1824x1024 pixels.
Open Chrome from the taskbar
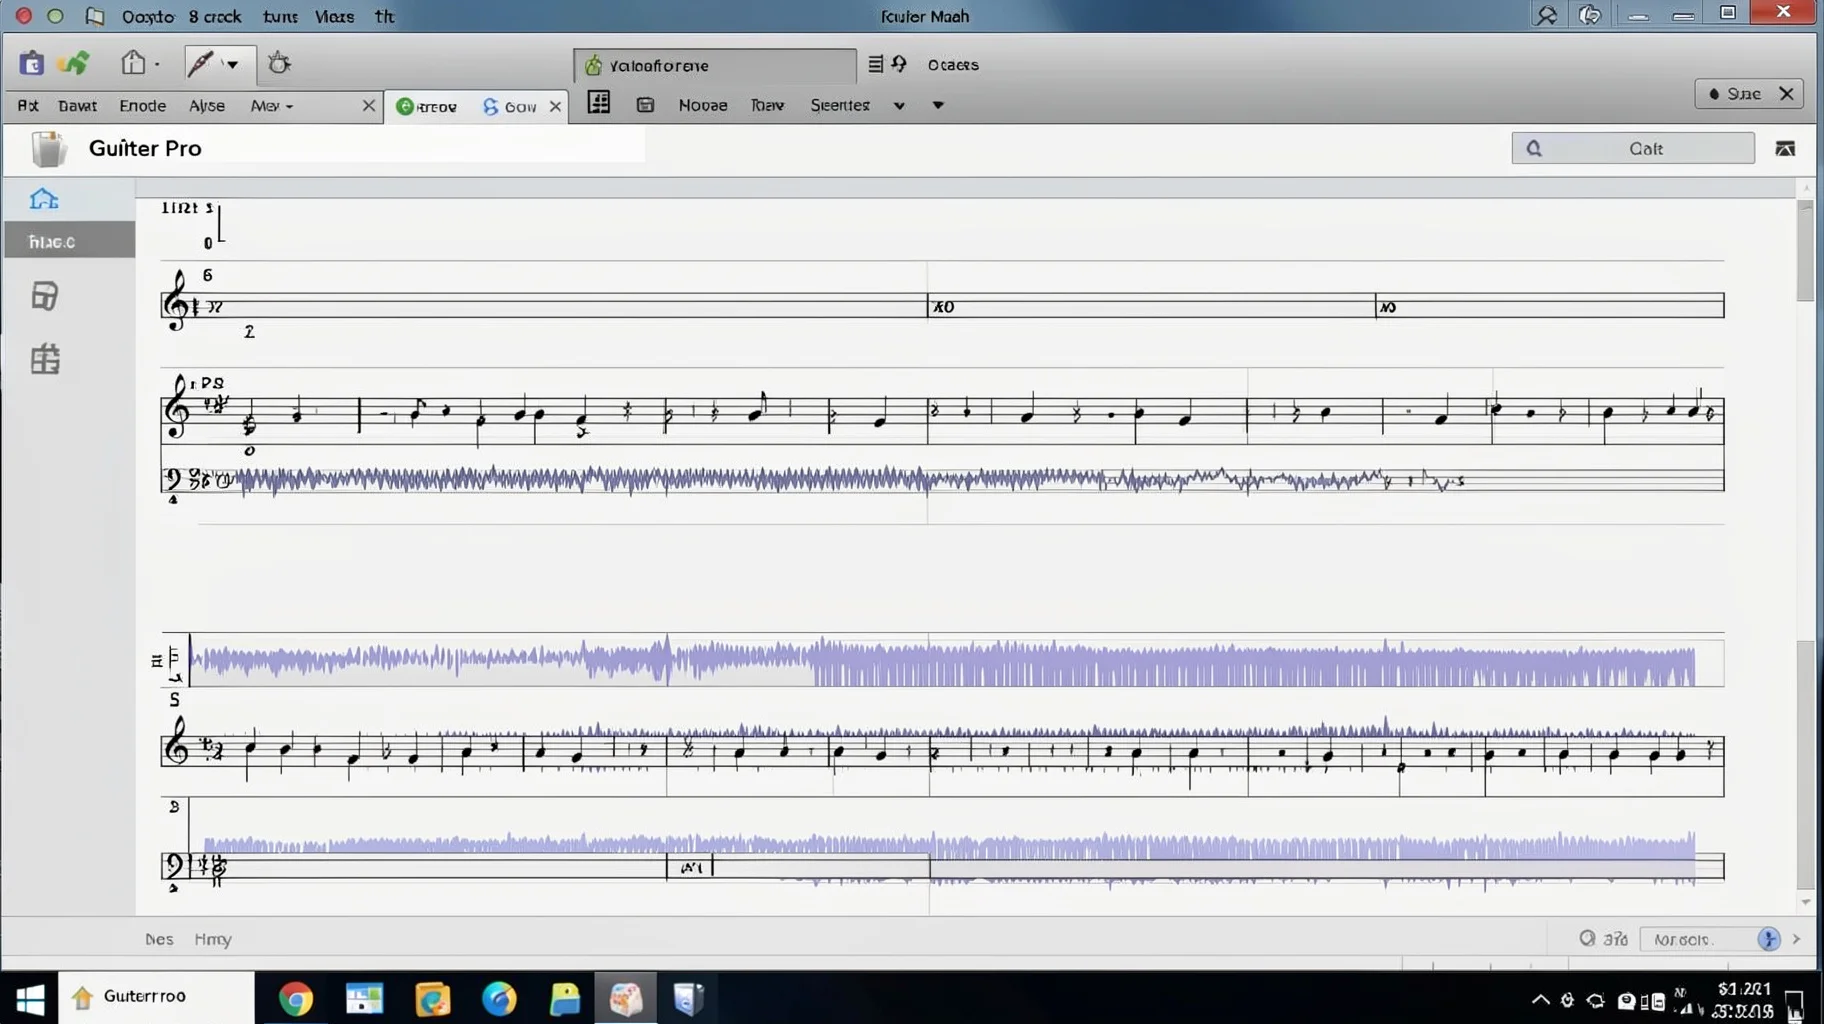(x=295, y=998)
